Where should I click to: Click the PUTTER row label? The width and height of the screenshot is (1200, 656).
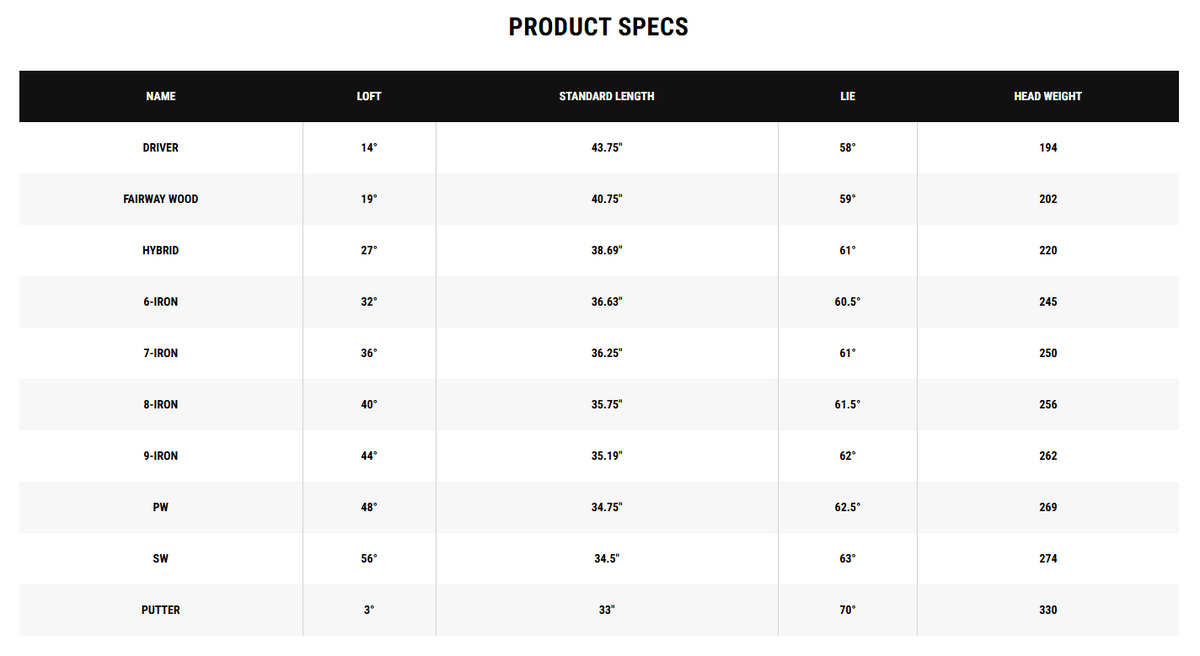[160, 610]
